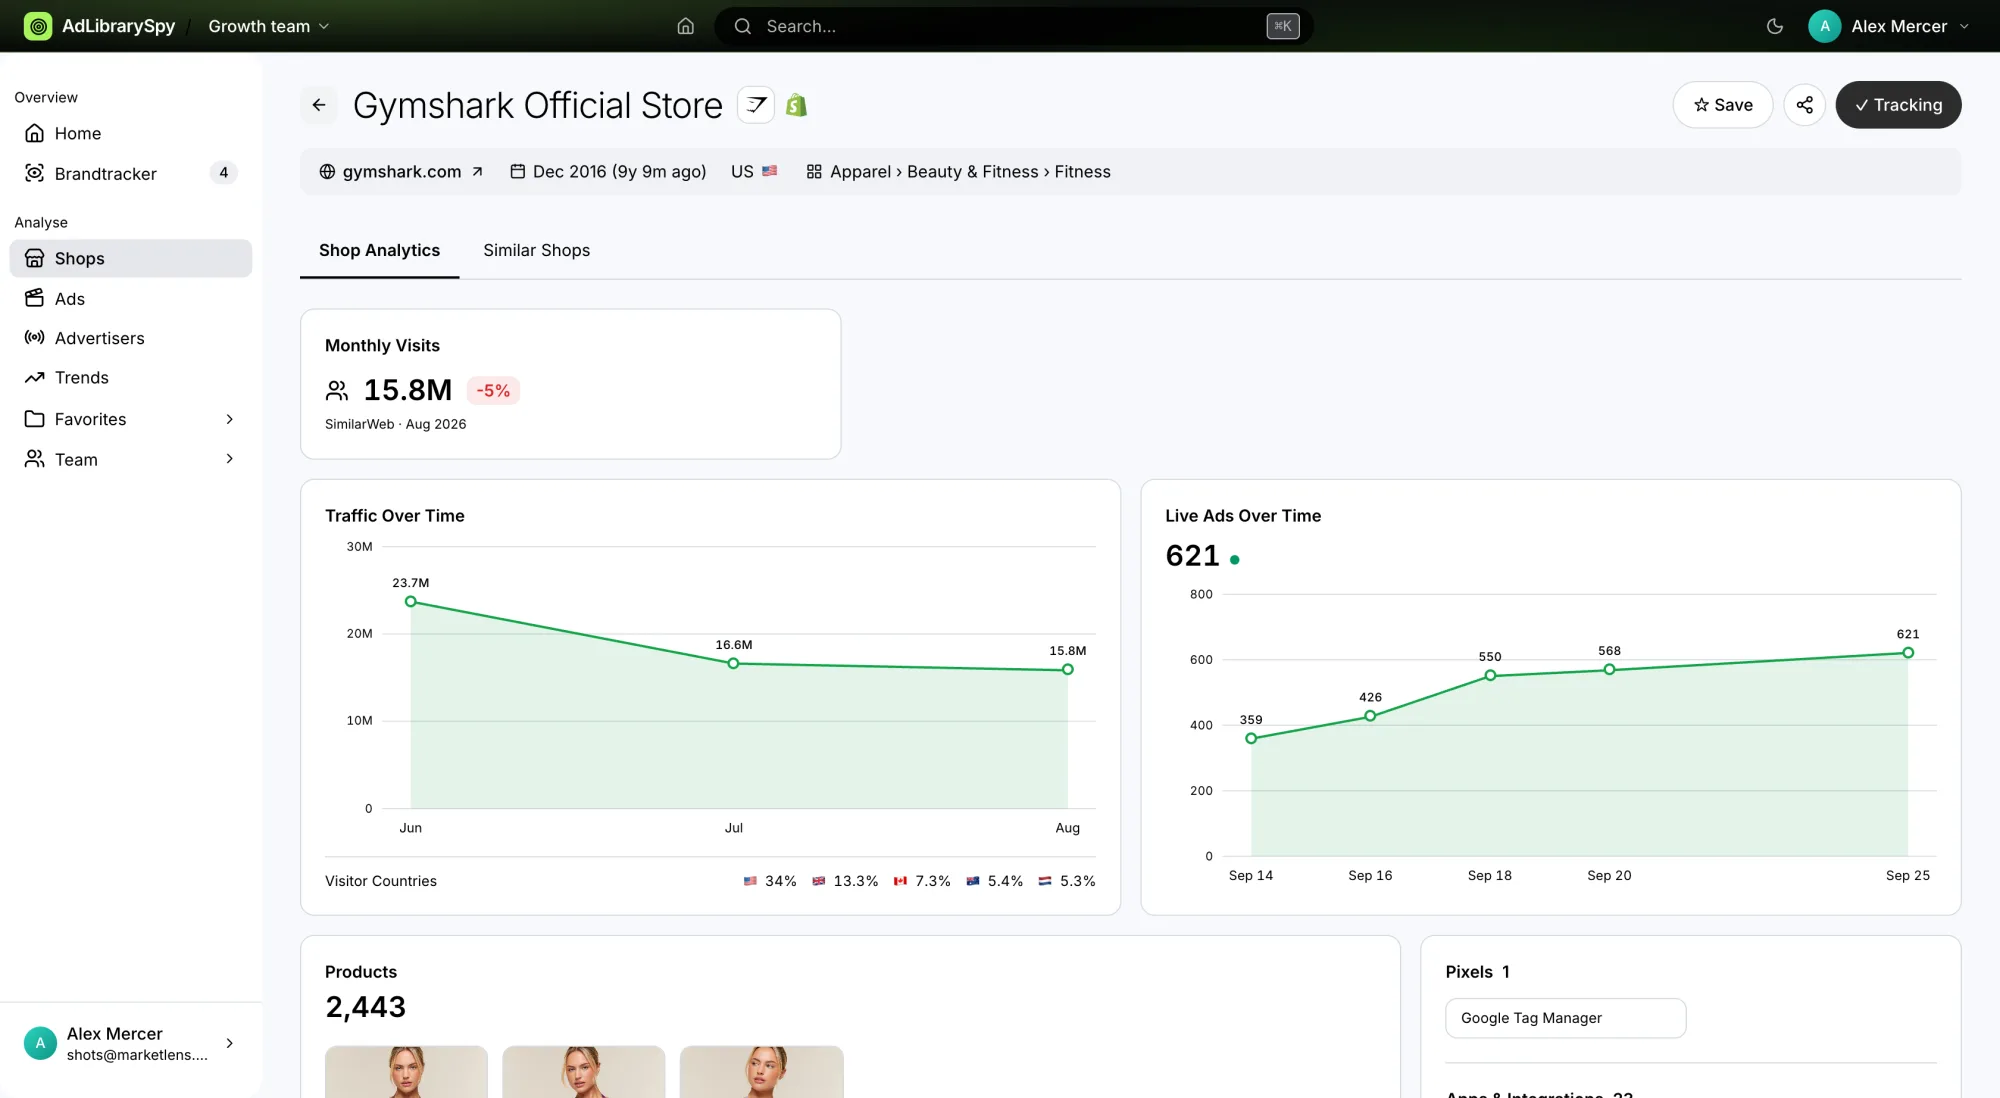Open the first product thumbnail
This screenshot has height=1098, width=2000.
tap(406, 1071)
